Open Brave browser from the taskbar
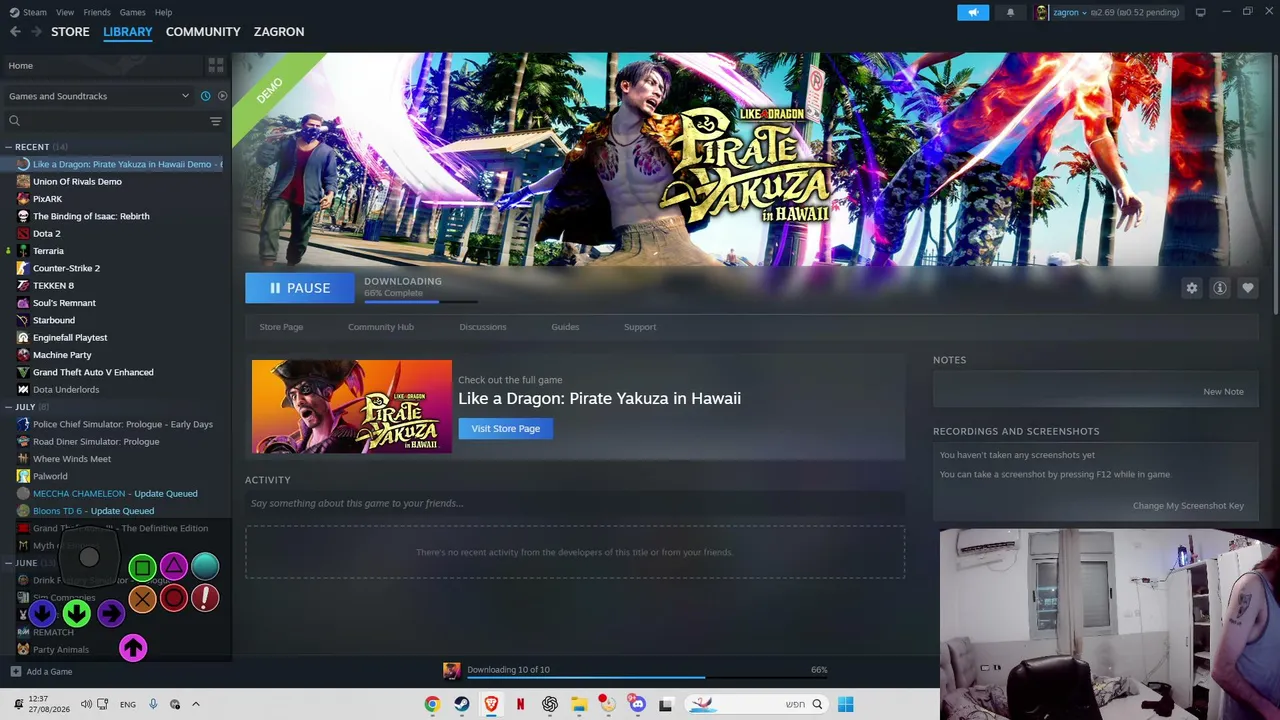The height and width of the screenshot is (720, 1280). coord(491,704)
